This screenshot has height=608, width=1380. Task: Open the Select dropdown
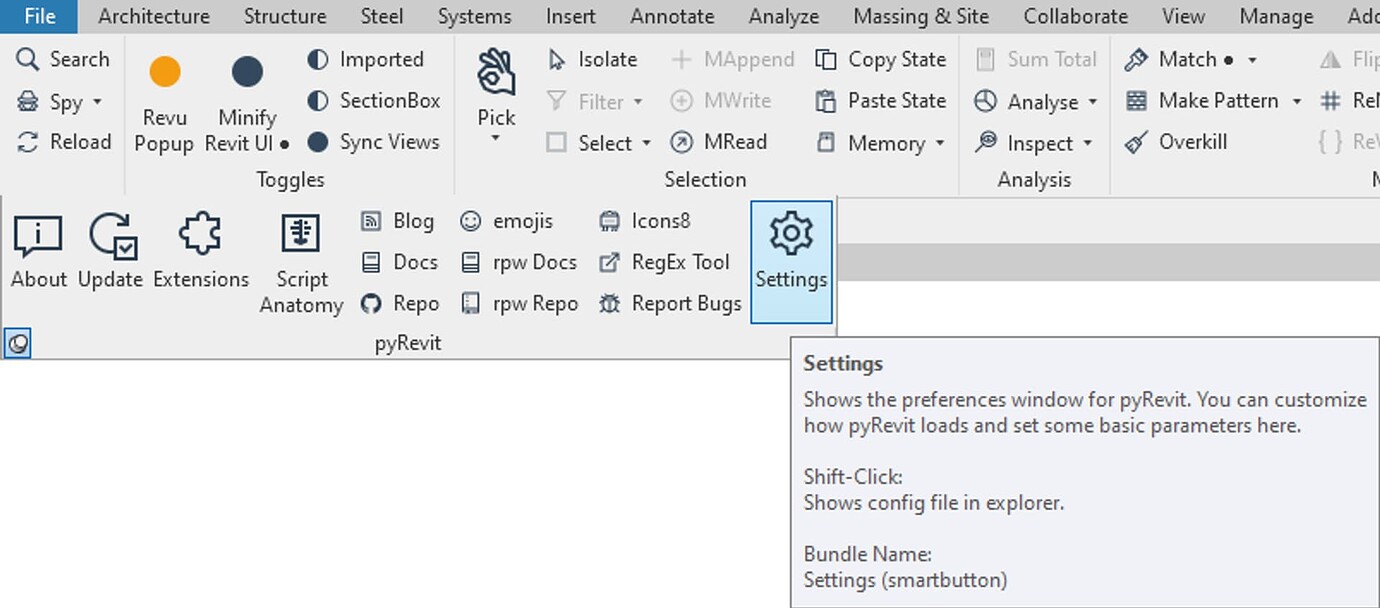[599, 142]
